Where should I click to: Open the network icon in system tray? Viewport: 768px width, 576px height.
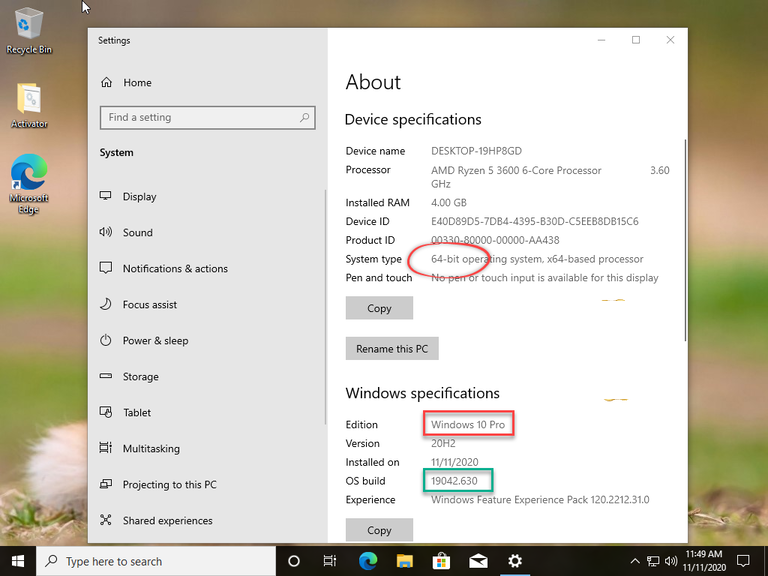pyautogui.click(x=653, y=561)
